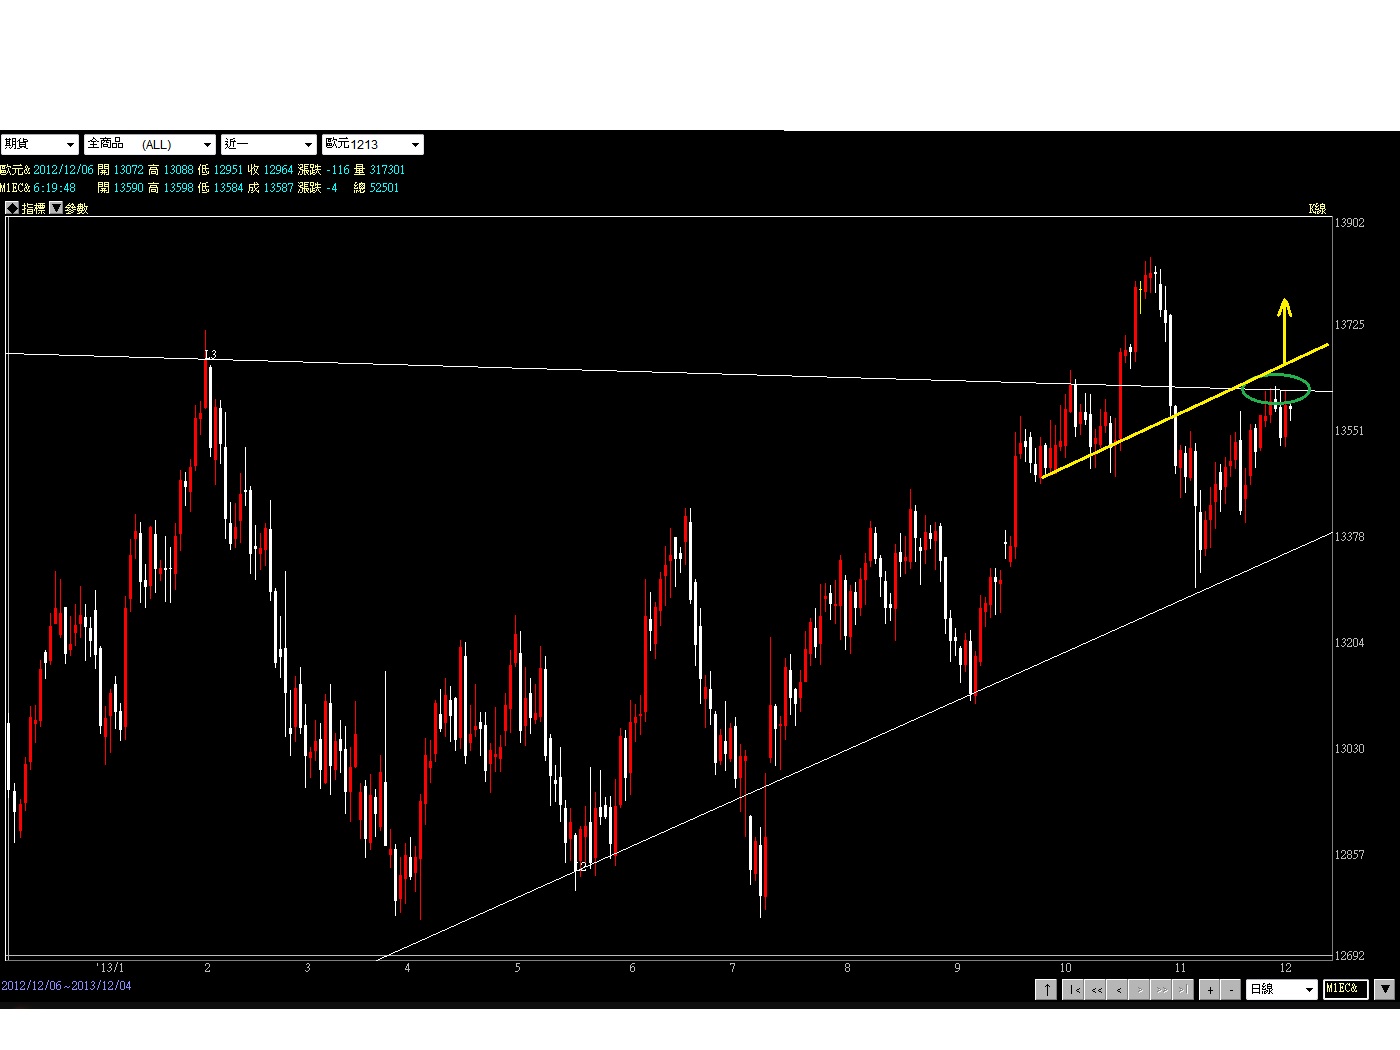Click the << fast-backward chart button
Image resolution: width=1400 pixels, height=1050 pixels.
1096,989
